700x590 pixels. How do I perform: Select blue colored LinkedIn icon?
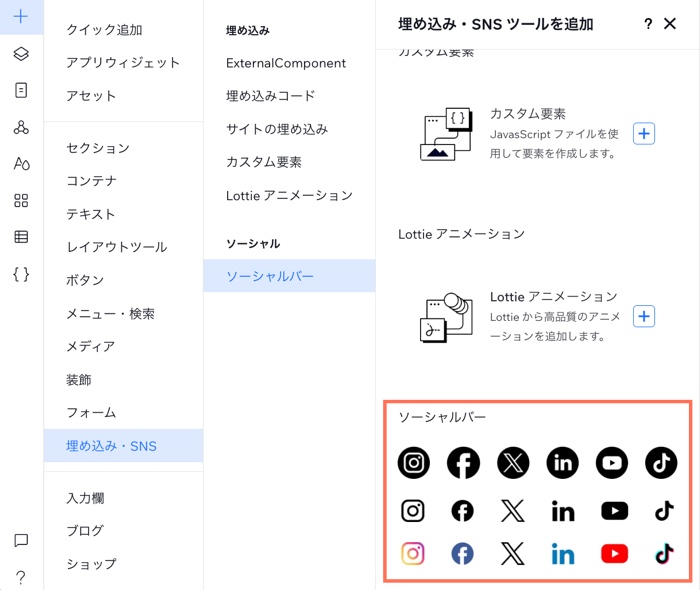pyautogui.click(x=563, y=554)
